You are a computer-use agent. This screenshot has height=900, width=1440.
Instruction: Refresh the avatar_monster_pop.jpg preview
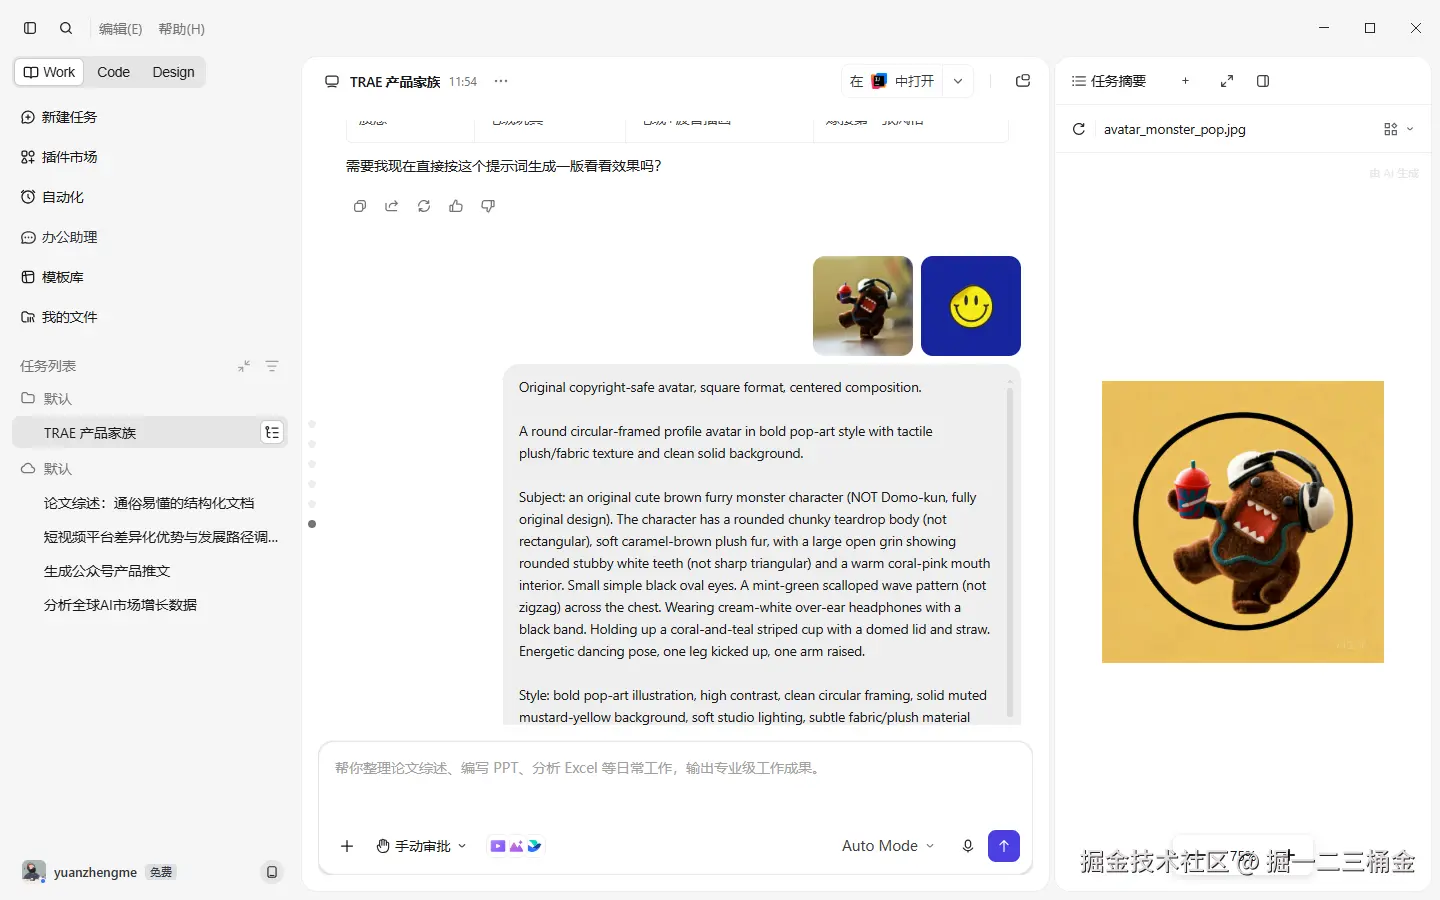(x=1079, y=129)
